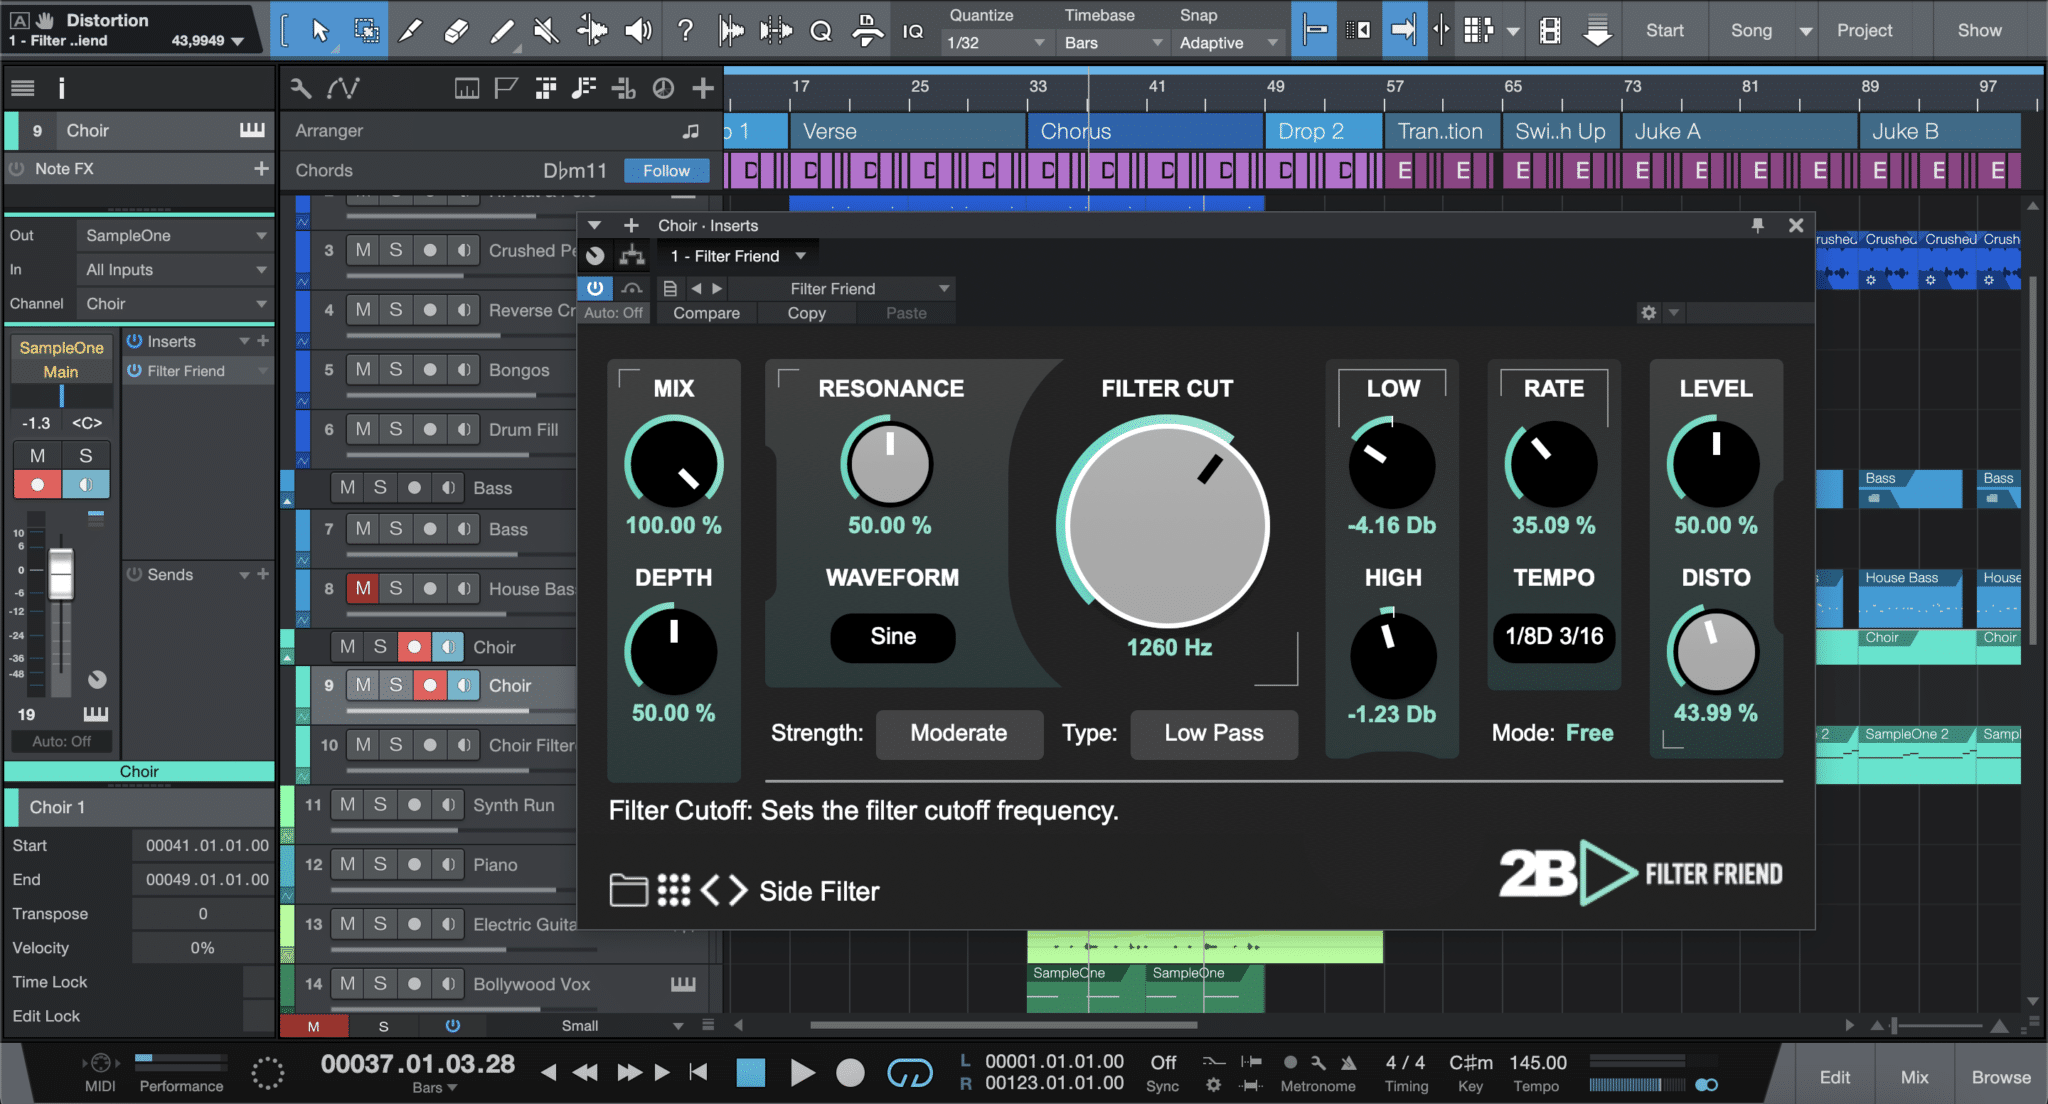Open the Song menu
Viewport: 2048px width, 1104px height.
[x=1752, y=30]
